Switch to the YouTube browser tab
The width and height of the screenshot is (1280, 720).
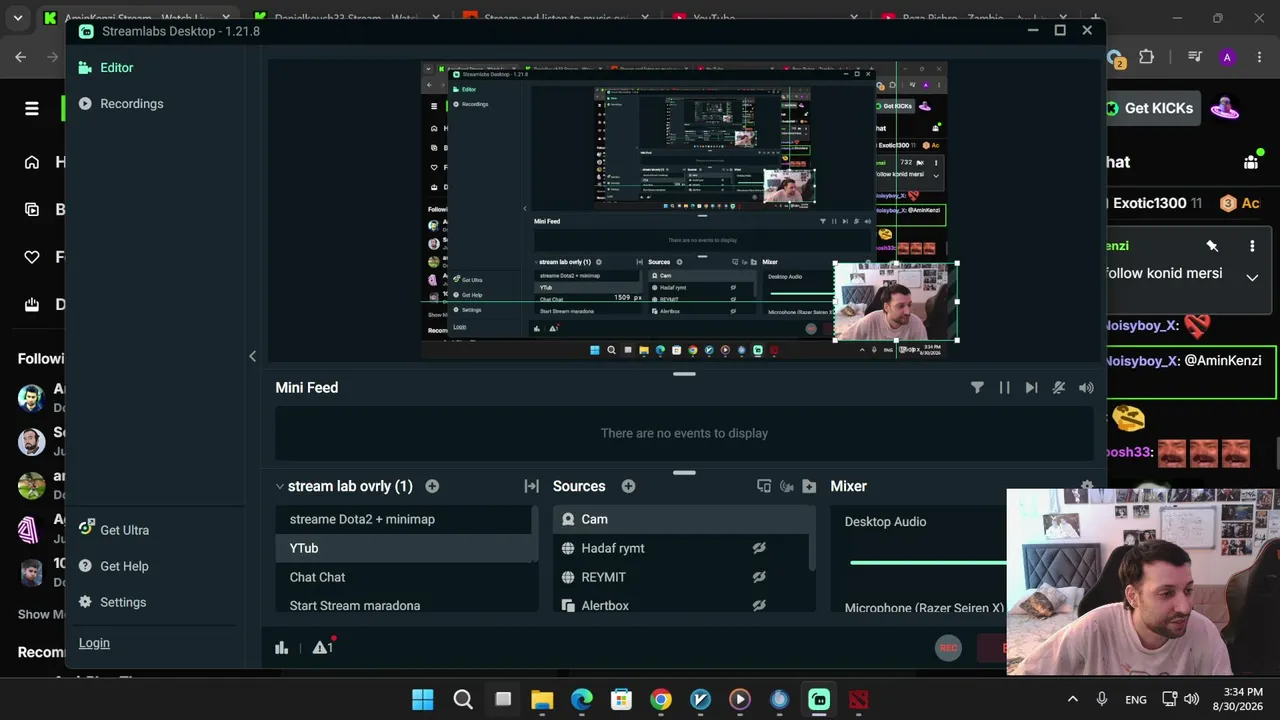pyautogui.click(x=766, y=18)
